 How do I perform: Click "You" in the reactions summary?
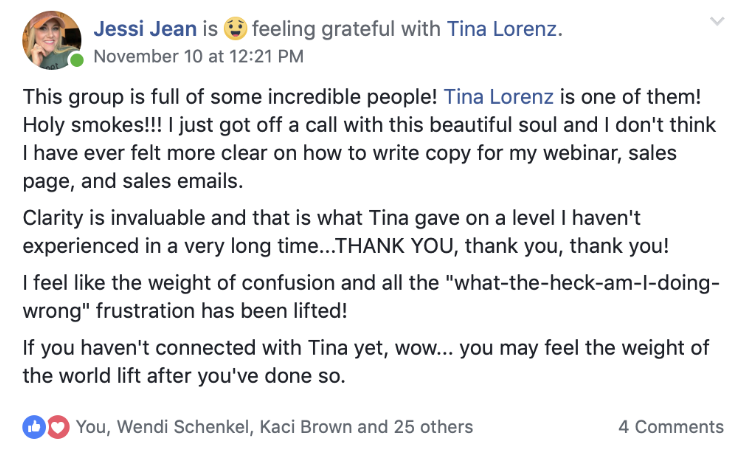91,427
